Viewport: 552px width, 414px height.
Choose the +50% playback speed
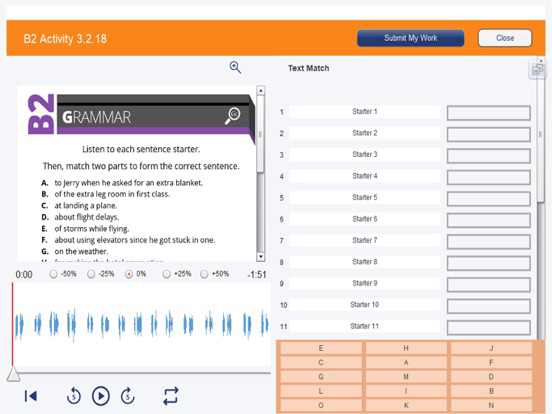pos(204,274)
